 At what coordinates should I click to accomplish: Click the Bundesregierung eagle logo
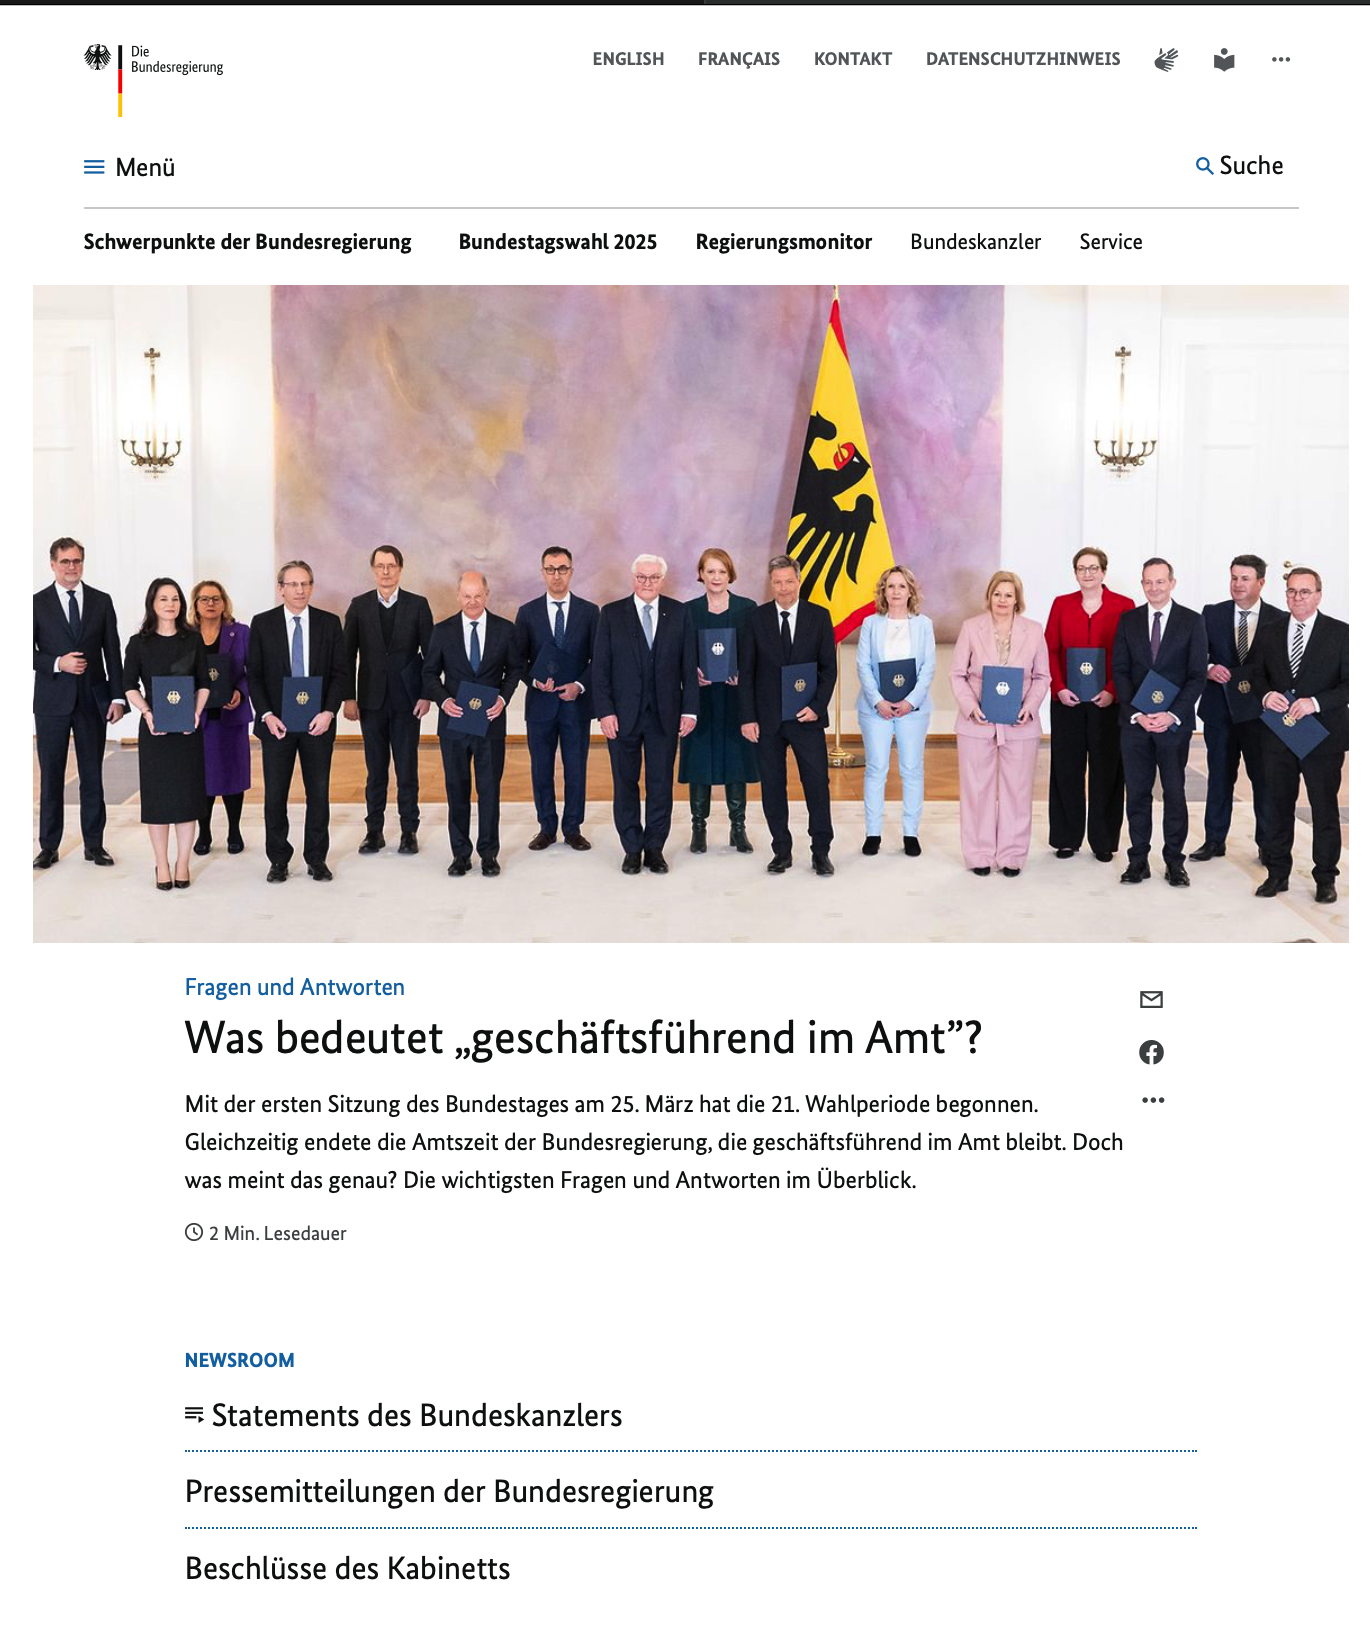[x=98, y=58]
